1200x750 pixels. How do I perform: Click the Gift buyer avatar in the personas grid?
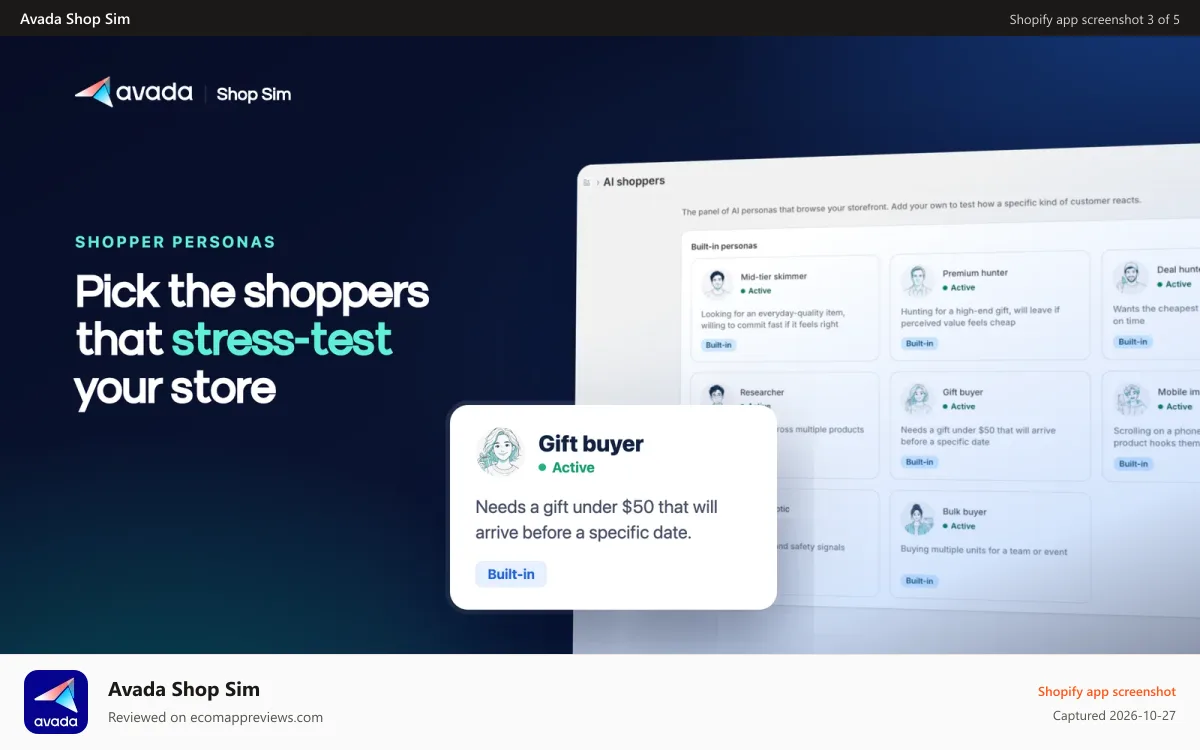[x=917, y=399]
